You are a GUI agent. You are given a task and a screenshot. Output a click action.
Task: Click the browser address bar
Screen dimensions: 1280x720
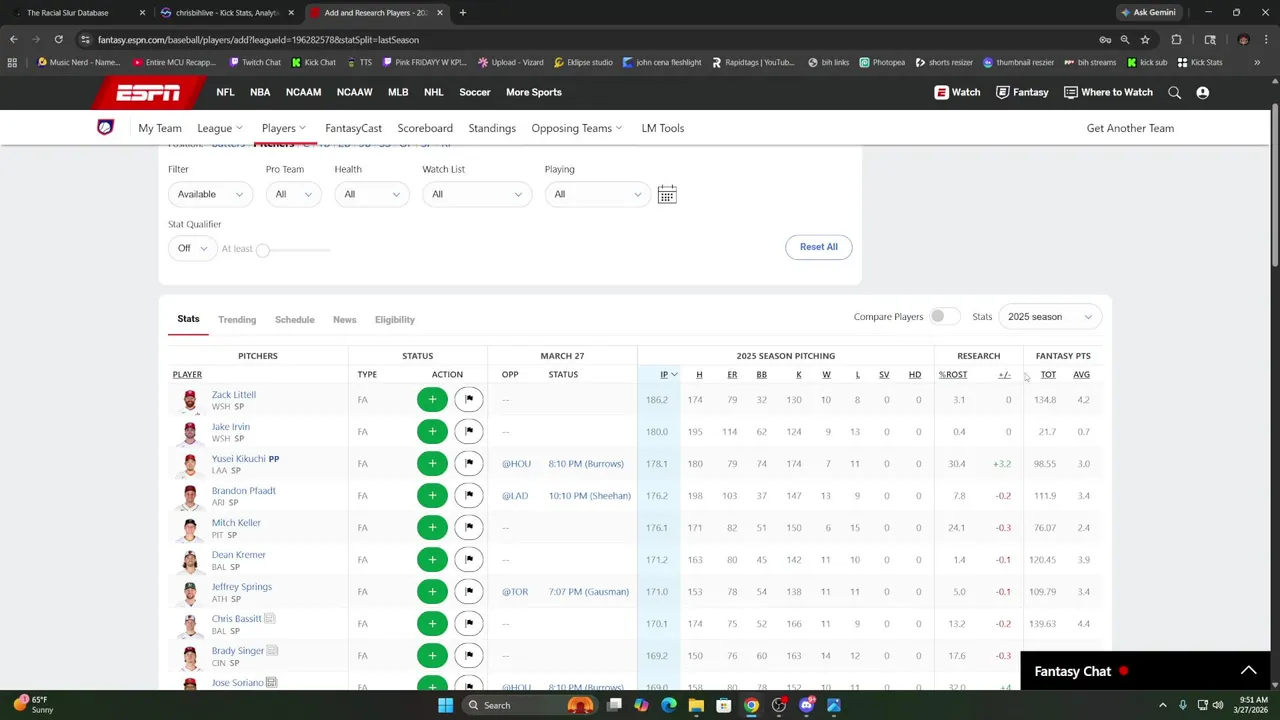[x=590, y=40]
